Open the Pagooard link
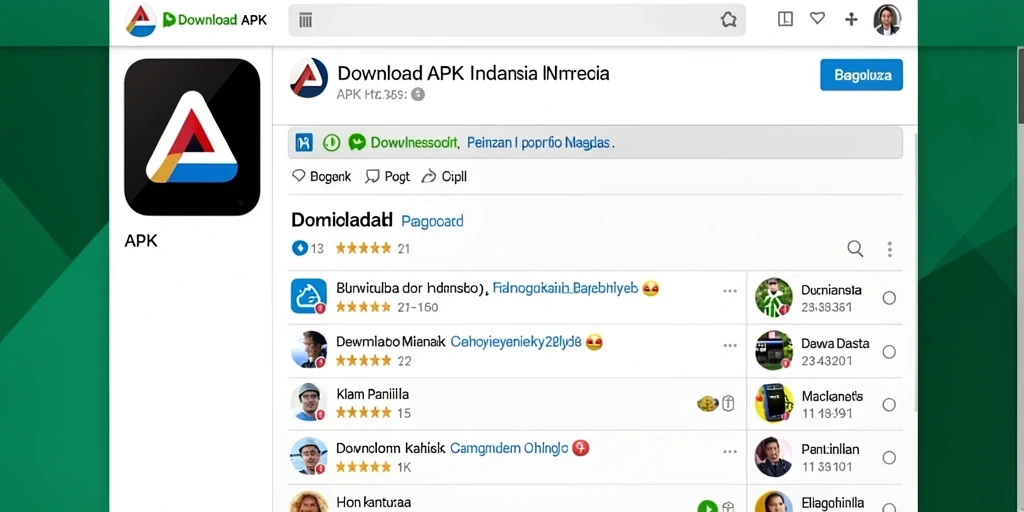This screenshot has height=512, width=1024. (x=432, y=221)
